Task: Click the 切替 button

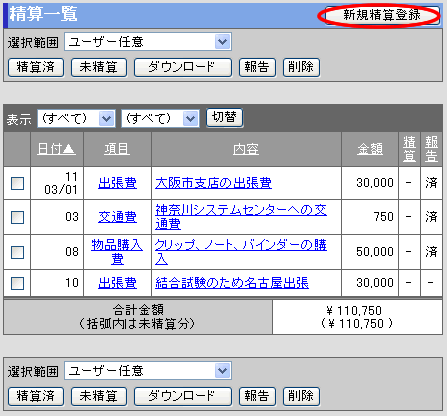Action: pyautogui.click(x=225, y=118)
